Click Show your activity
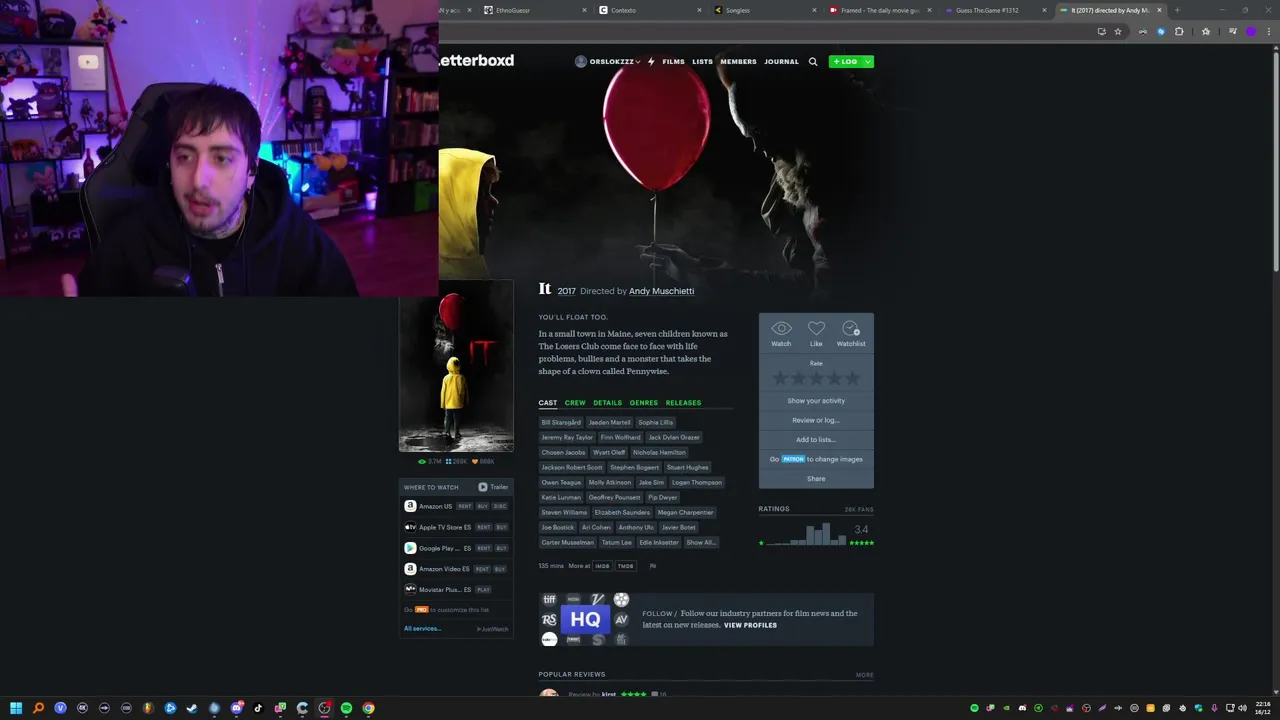 pyautogui.click(x=816, y=401)
